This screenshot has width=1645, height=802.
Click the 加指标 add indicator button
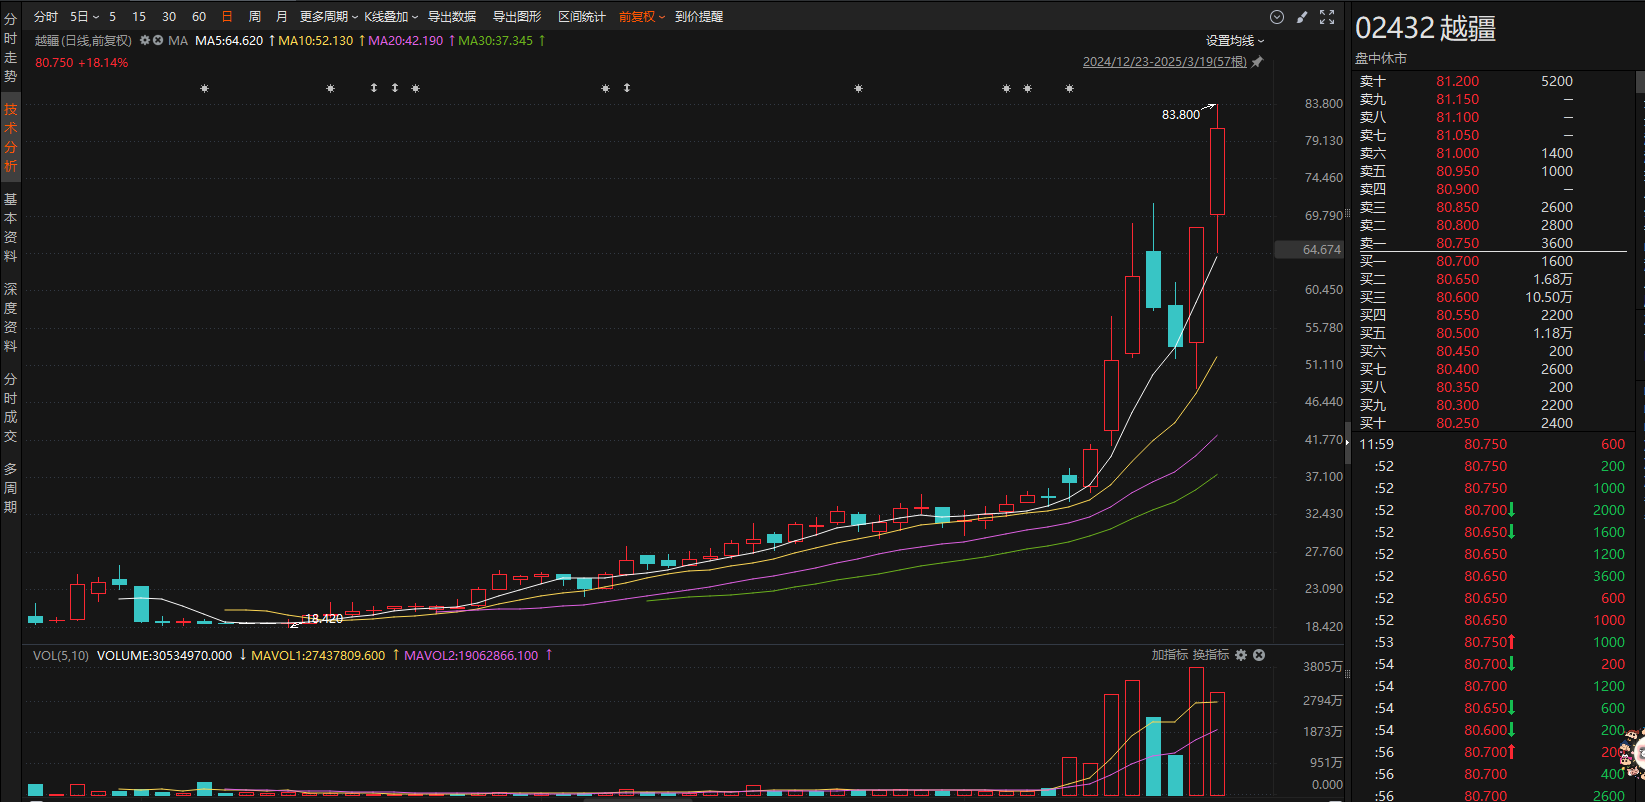(x=1169, y=655)
